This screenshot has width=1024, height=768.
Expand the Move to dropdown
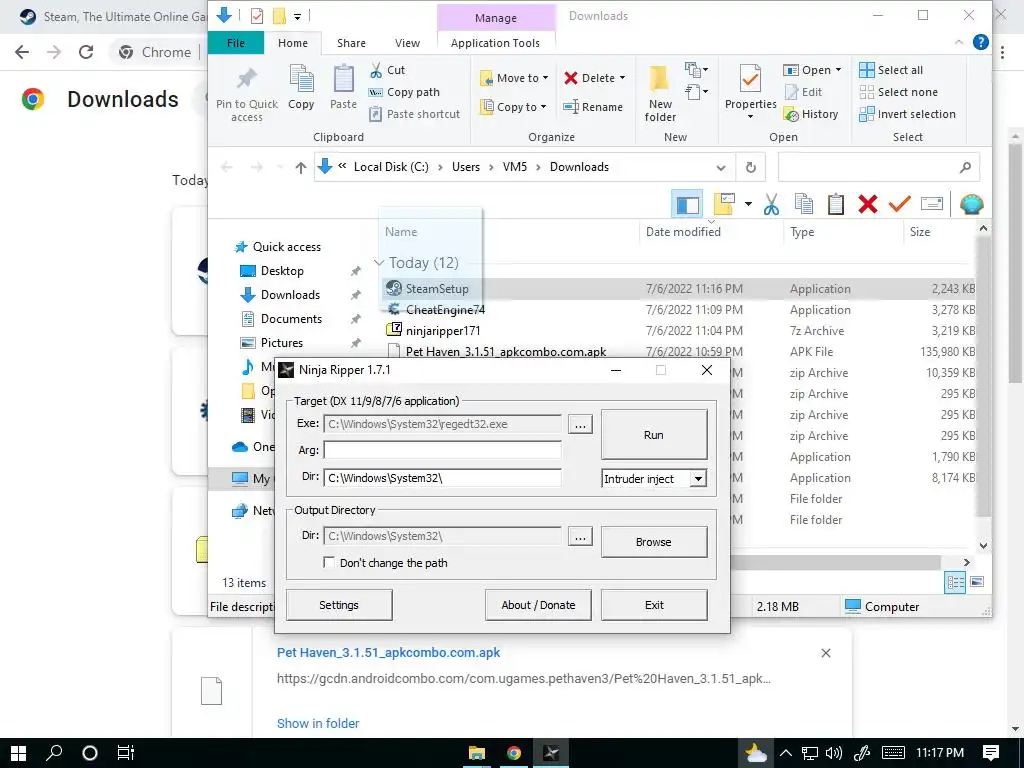coord(545,78)
